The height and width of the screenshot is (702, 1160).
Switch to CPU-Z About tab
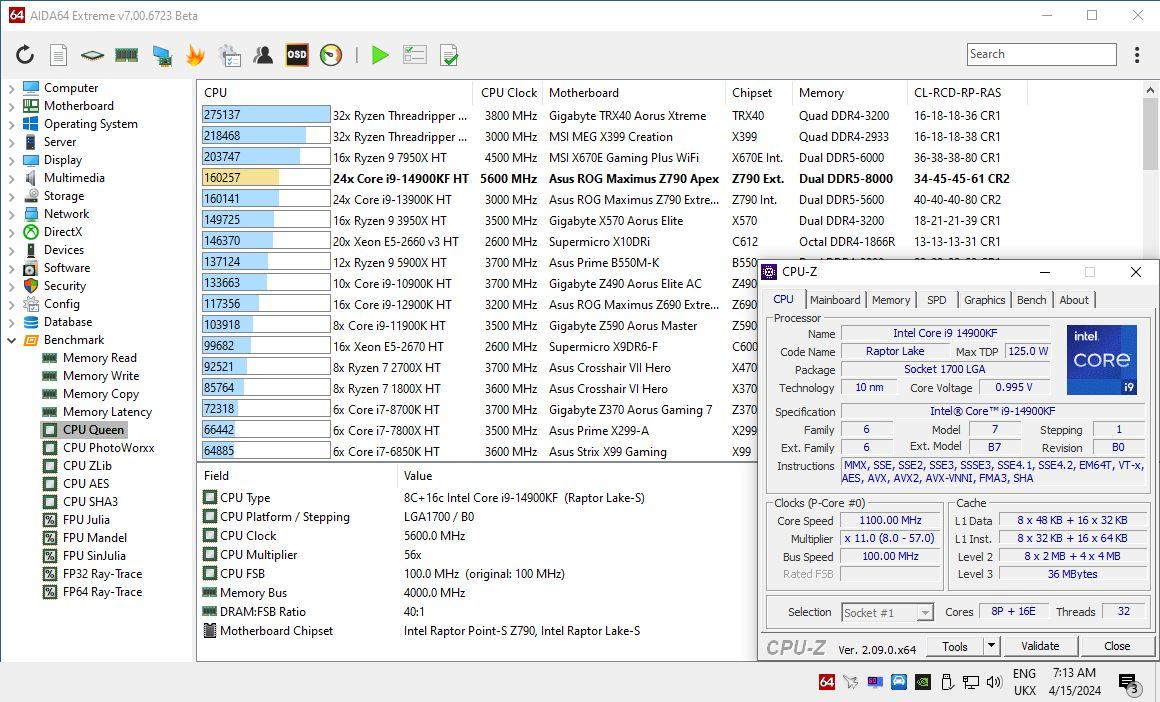coord(1074,300)
